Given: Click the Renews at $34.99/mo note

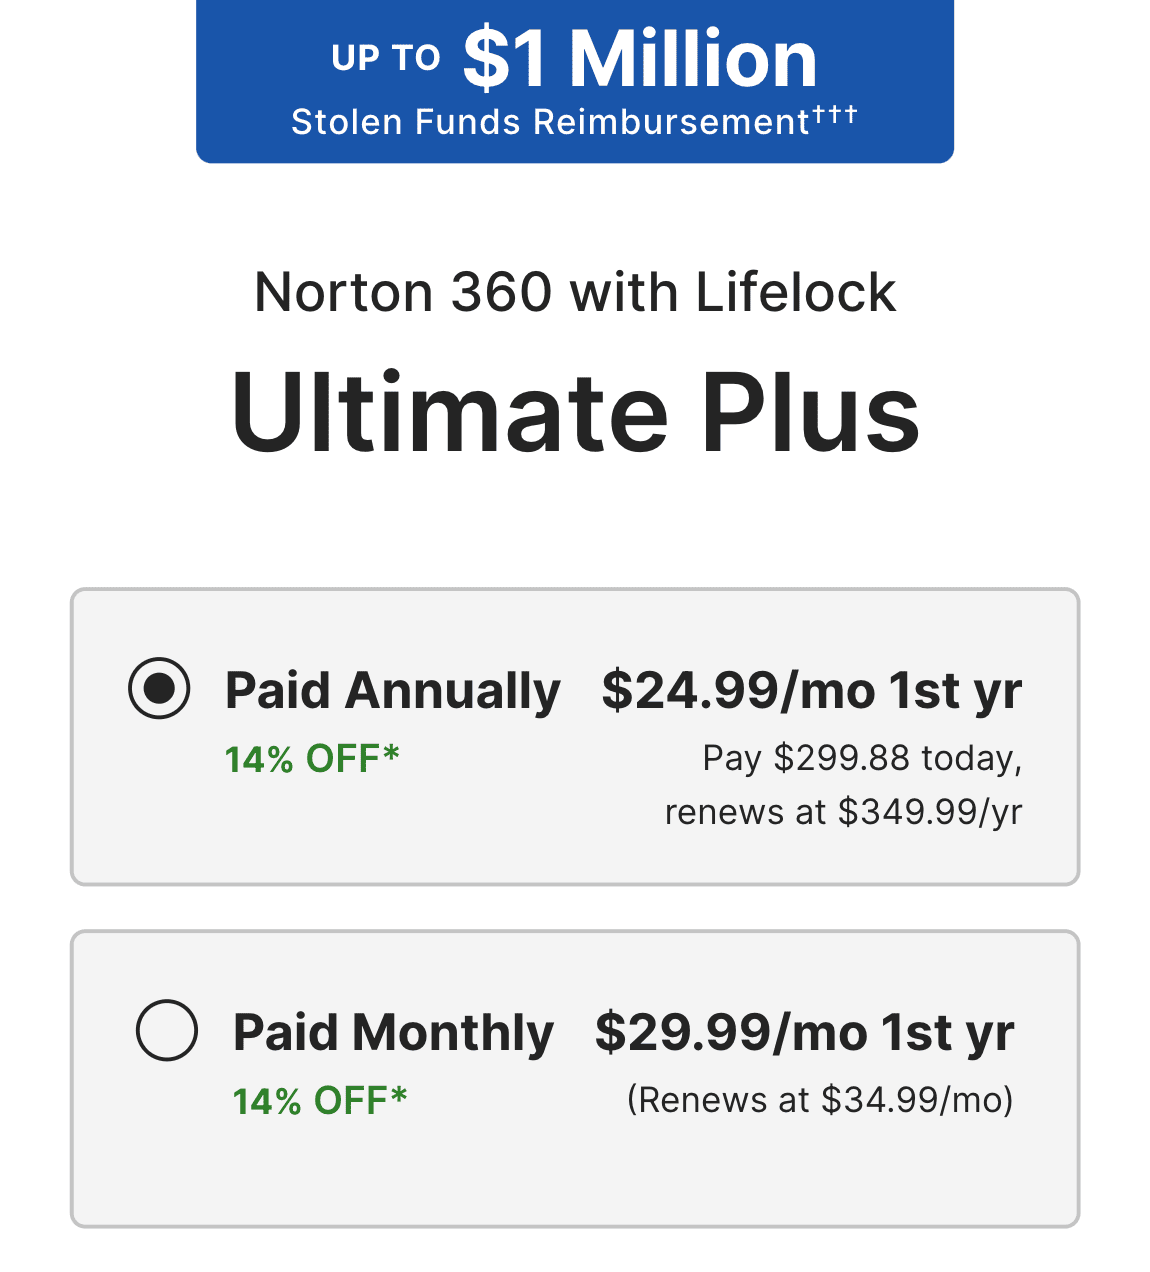Looking at the screenshot, I should click(820, 1100).
